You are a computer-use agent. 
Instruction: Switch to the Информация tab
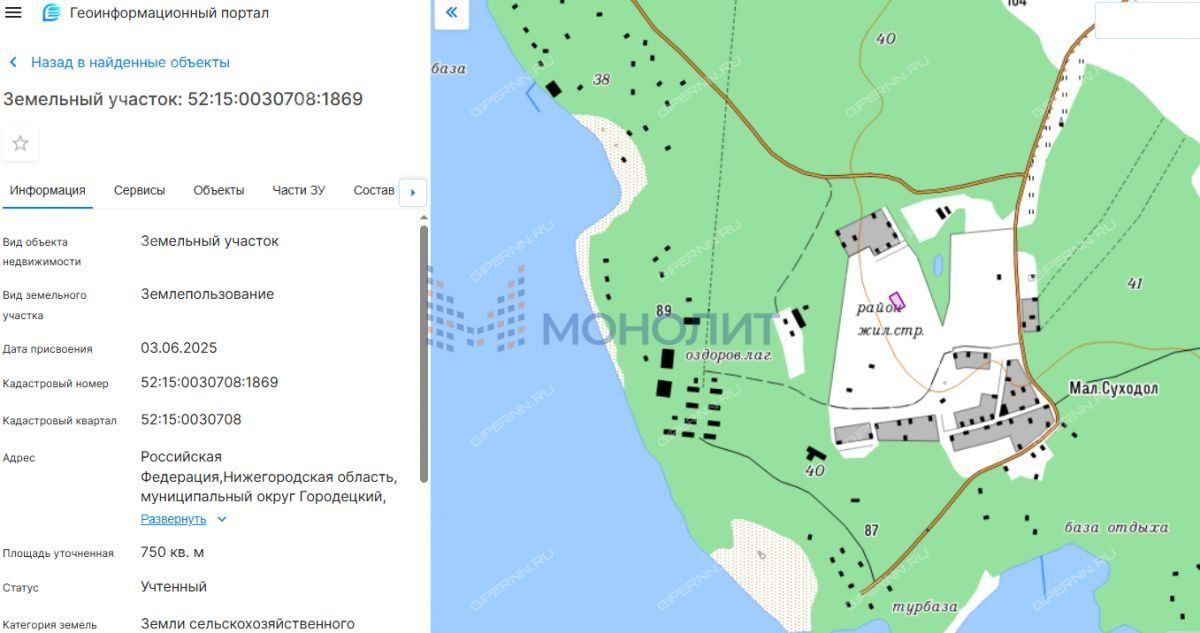coord(48,190)
